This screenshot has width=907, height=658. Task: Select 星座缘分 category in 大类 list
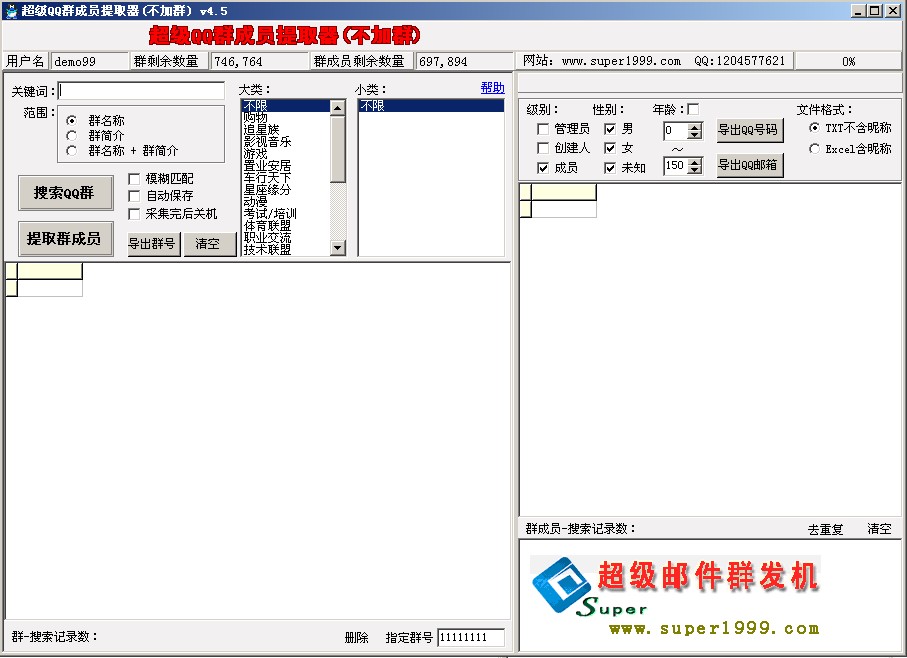coord(286,190)
